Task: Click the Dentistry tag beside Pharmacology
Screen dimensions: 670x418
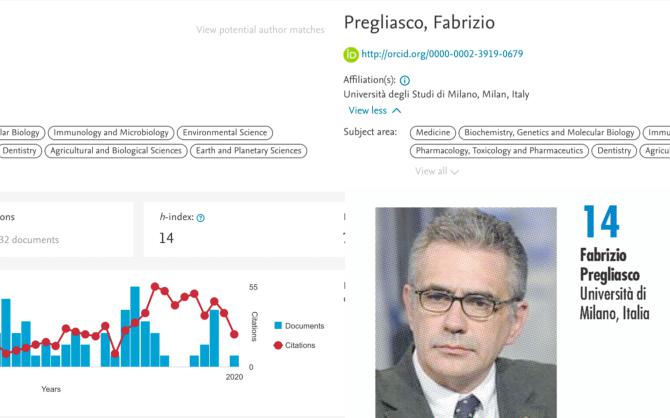Action: (614, 151)
